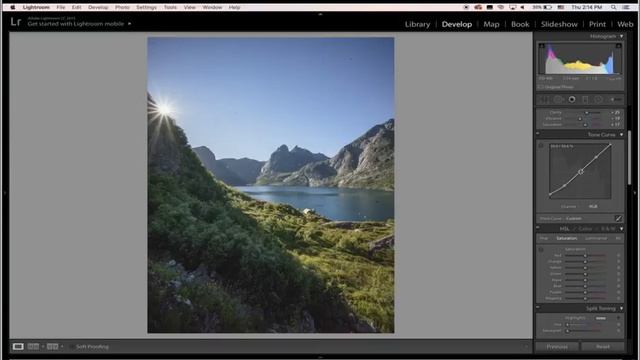Select the Spot Removal tool
The width and height of the screenshot is (640, 360).
tap(558, 100)
